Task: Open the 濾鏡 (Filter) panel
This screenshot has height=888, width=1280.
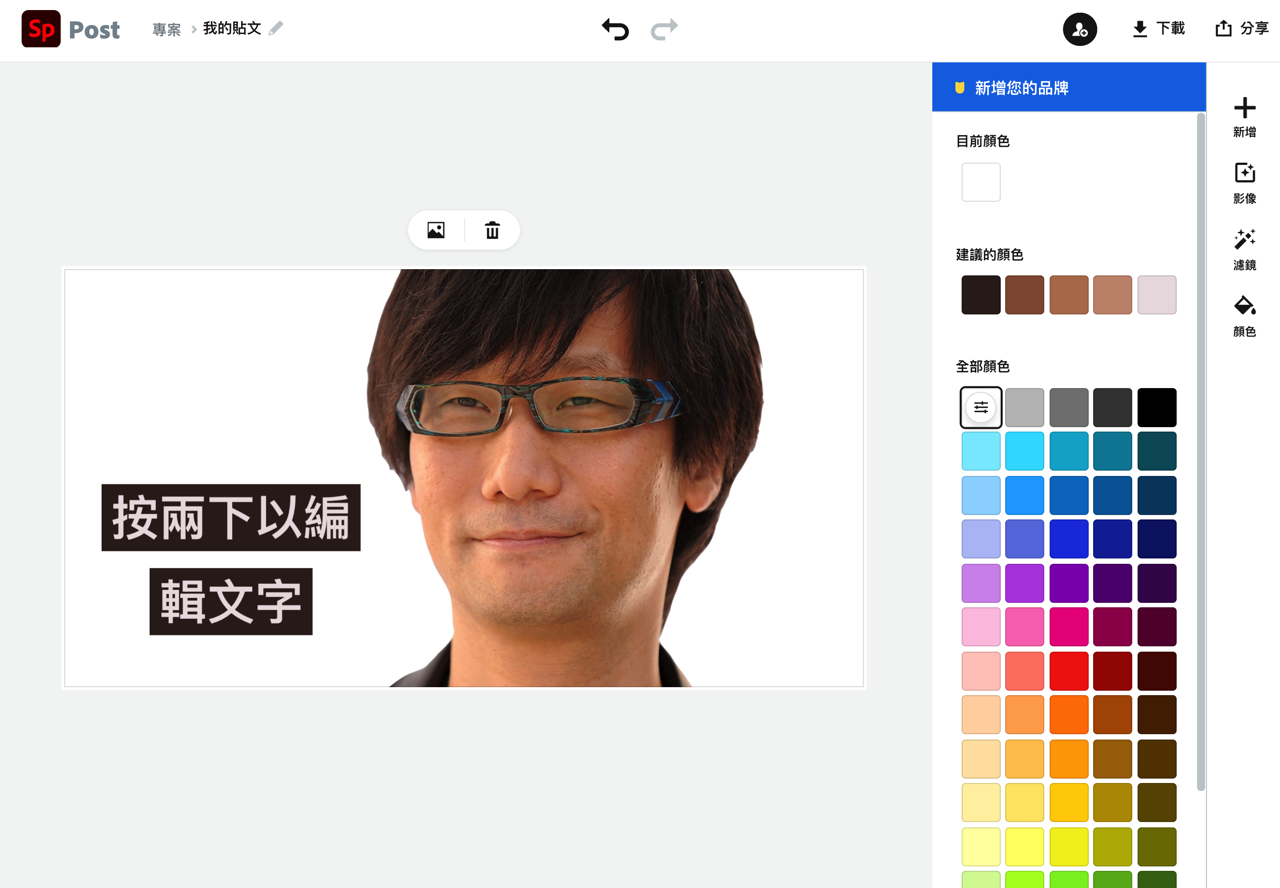Action: [1244, 249]
